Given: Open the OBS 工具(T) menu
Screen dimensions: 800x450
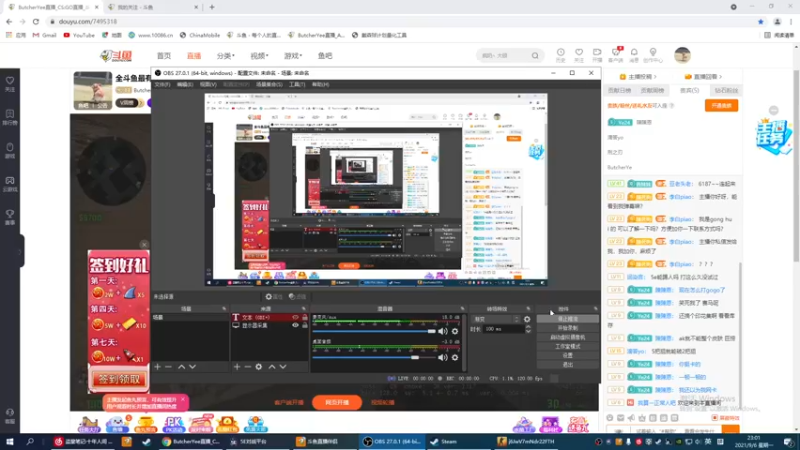Looking at the screenshot, I should point(297,84).
